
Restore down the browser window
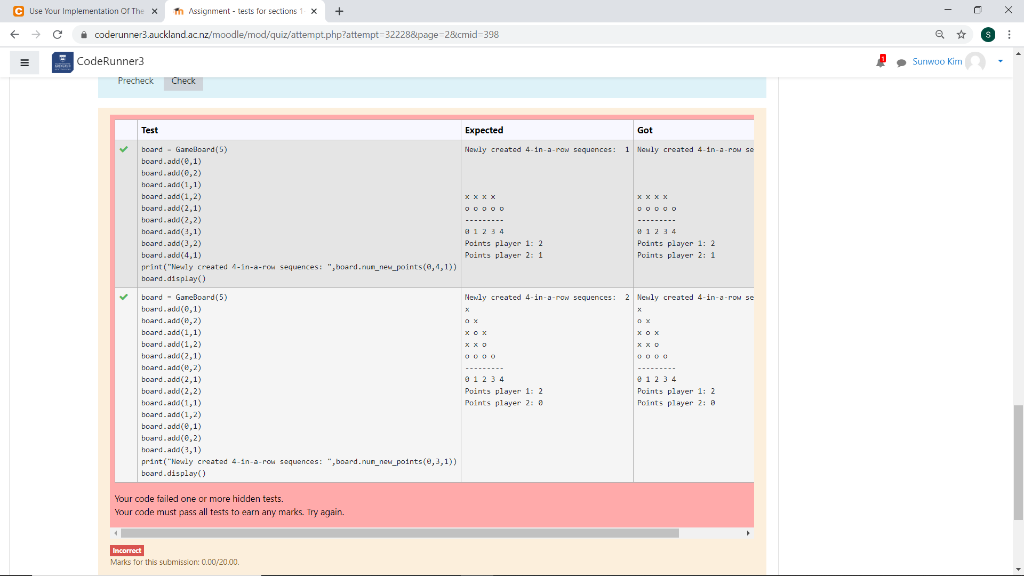(978, 10)
